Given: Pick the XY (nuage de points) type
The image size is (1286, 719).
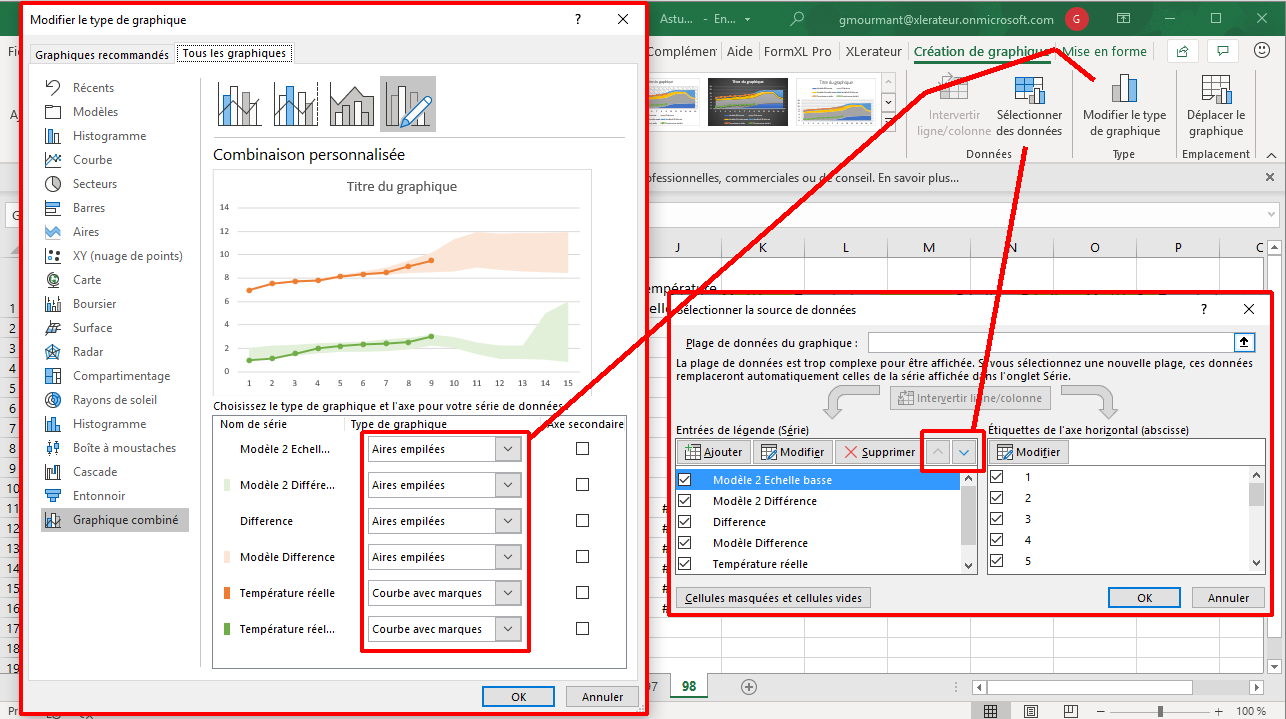Looking at the screenshot, I should tap(127, 256).
